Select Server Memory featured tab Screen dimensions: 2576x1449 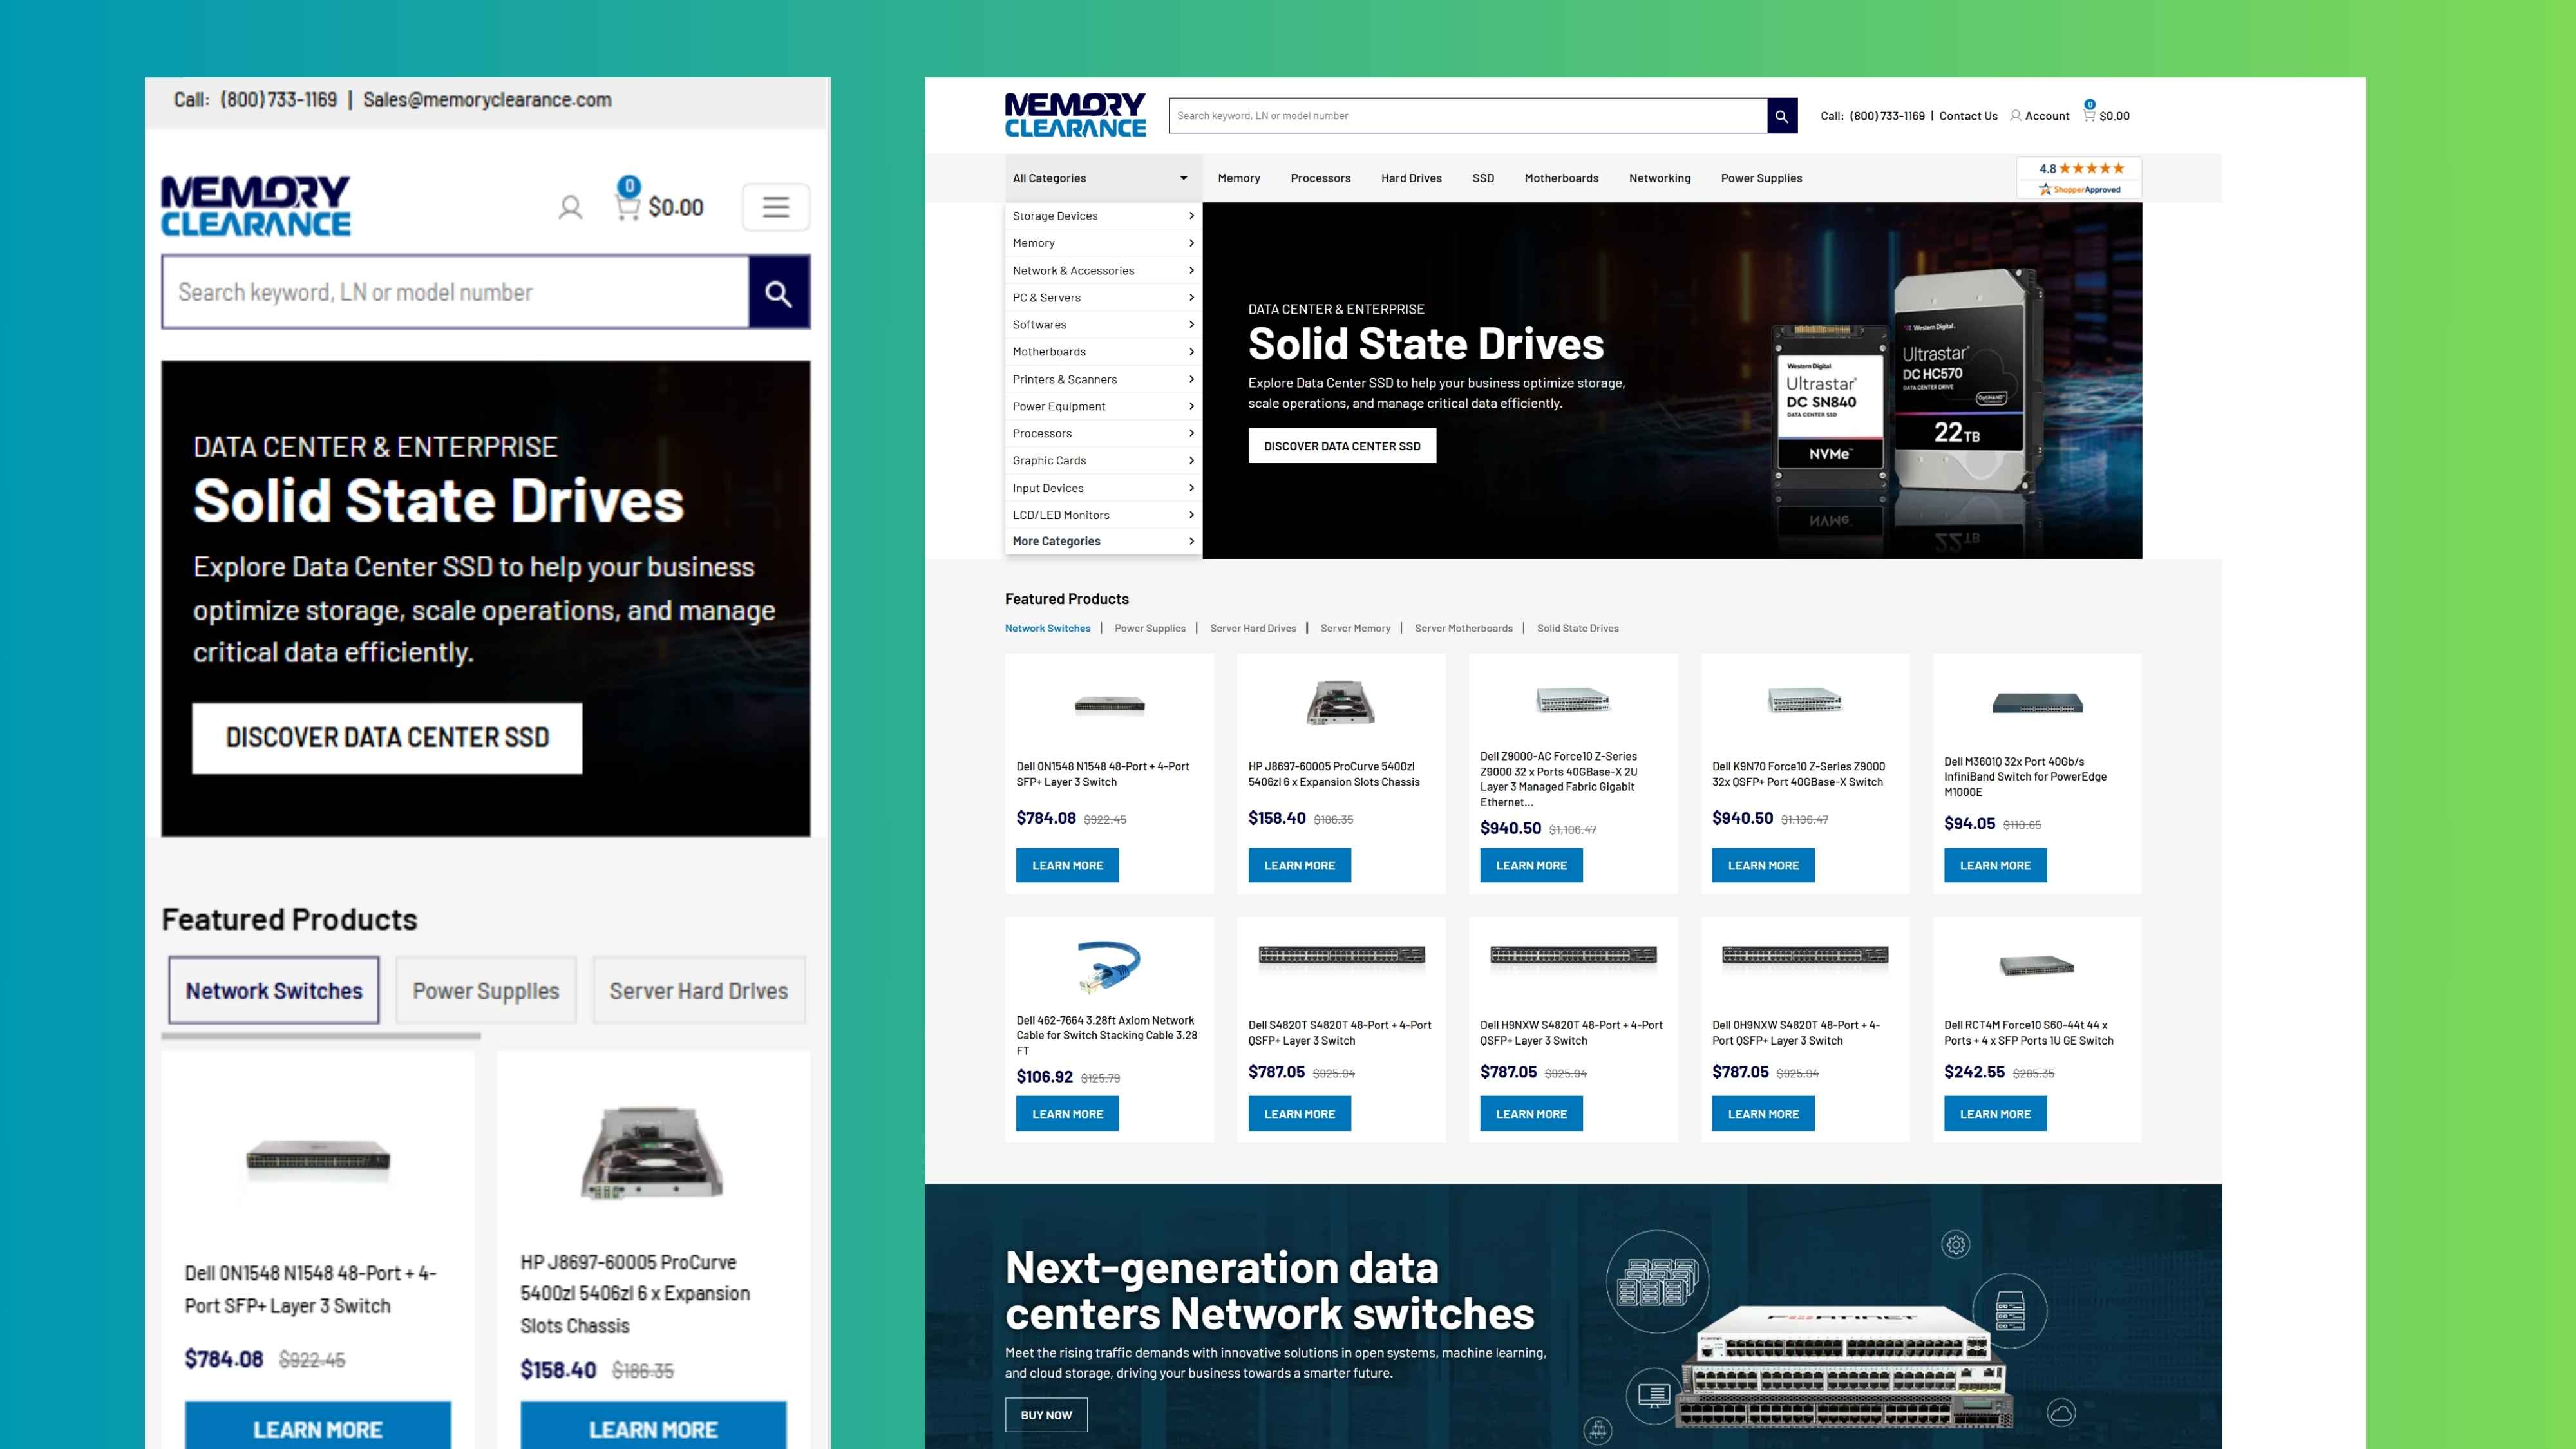(x=1355, y=628)
